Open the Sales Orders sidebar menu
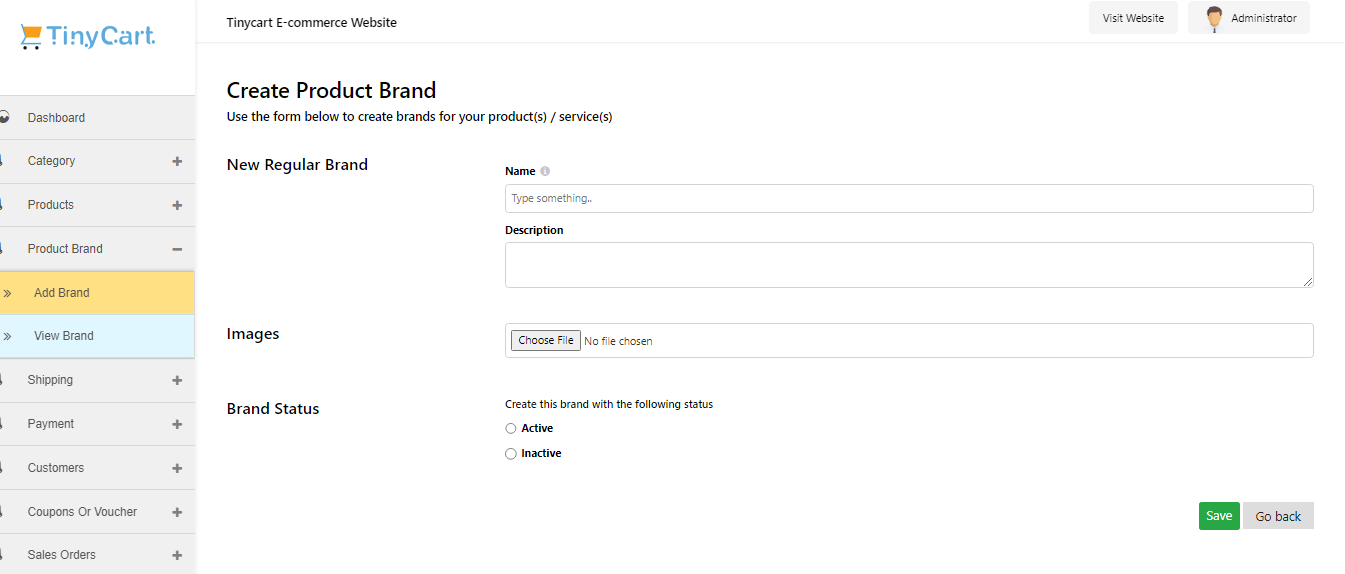Viewport: 1345px width, 574px height. click(97, 555)
